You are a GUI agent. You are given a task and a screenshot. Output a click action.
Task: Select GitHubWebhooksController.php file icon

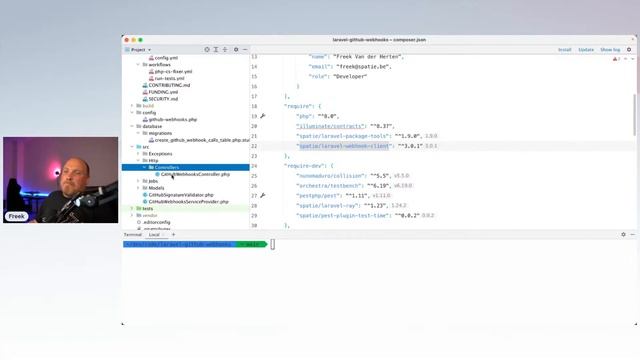click(x=157, y=174)
